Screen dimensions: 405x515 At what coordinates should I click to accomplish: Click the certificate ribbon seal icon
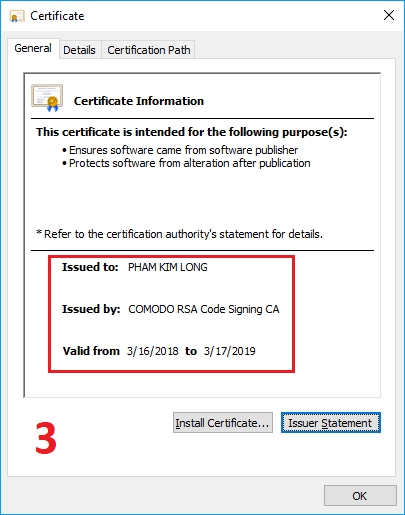(47, 98)
